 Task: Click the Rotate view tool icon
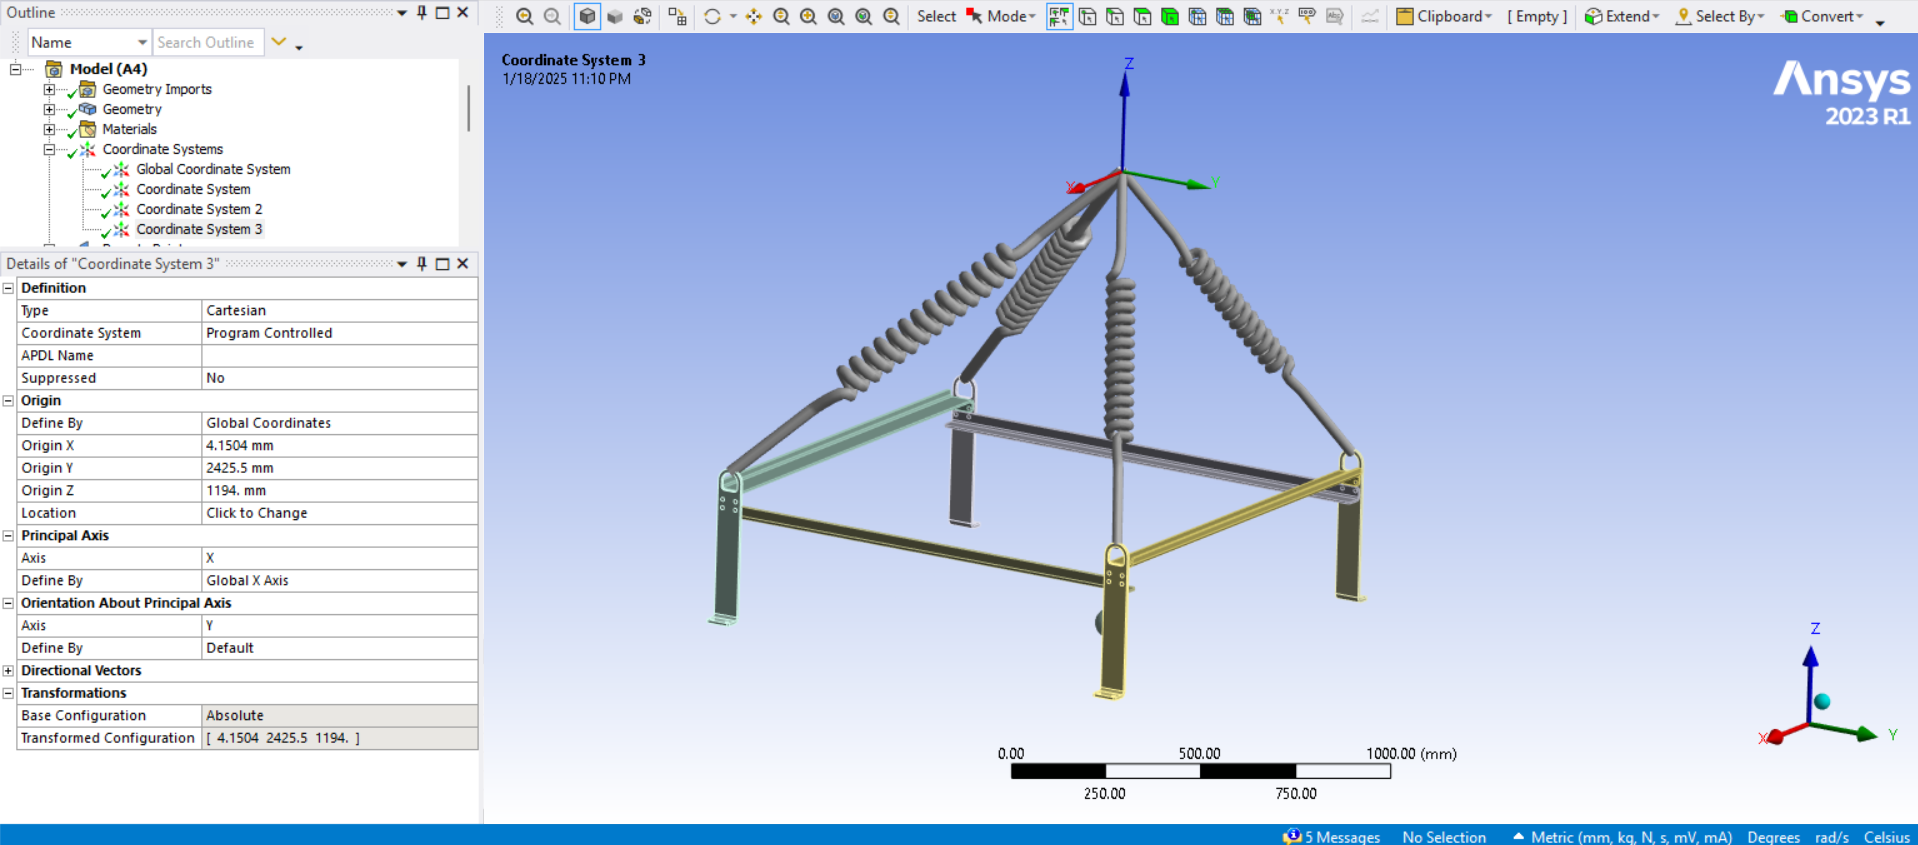click(x=712, y=16)
